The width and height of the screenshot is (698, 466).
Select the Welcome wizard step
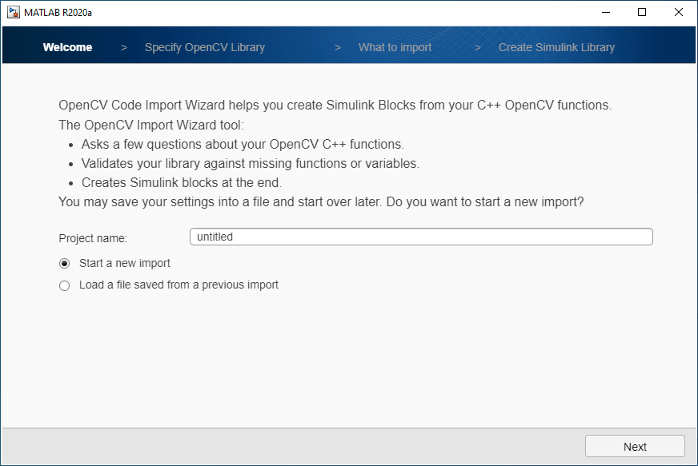(x=67, y=47)
